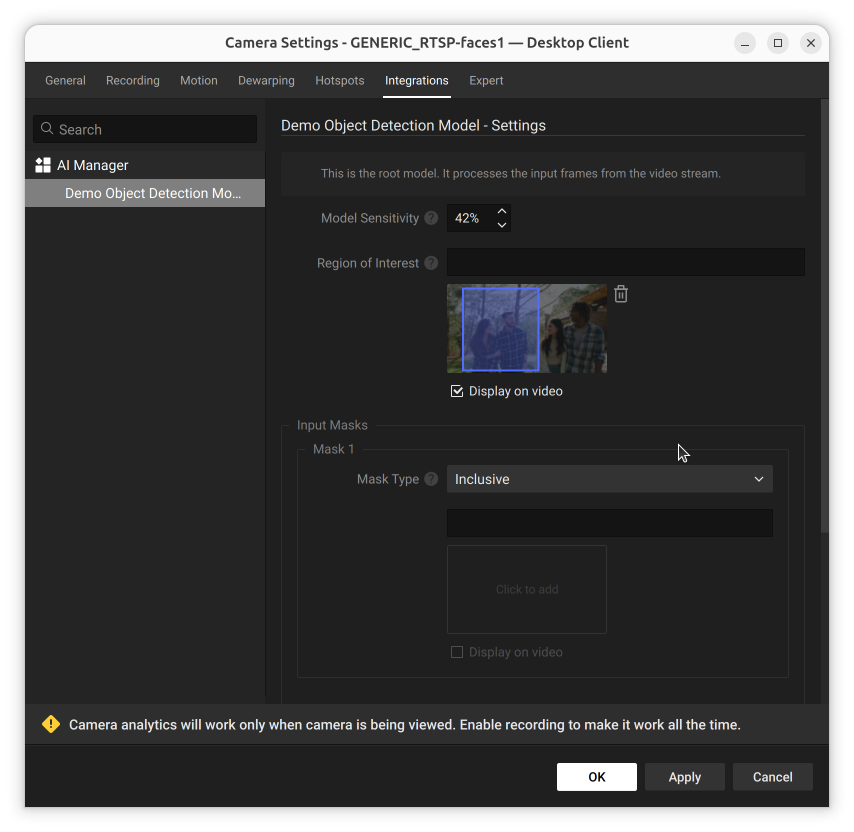854x832 pixels.
Task: Select Demo Object Detection Model item
Action: pos(145,193)
